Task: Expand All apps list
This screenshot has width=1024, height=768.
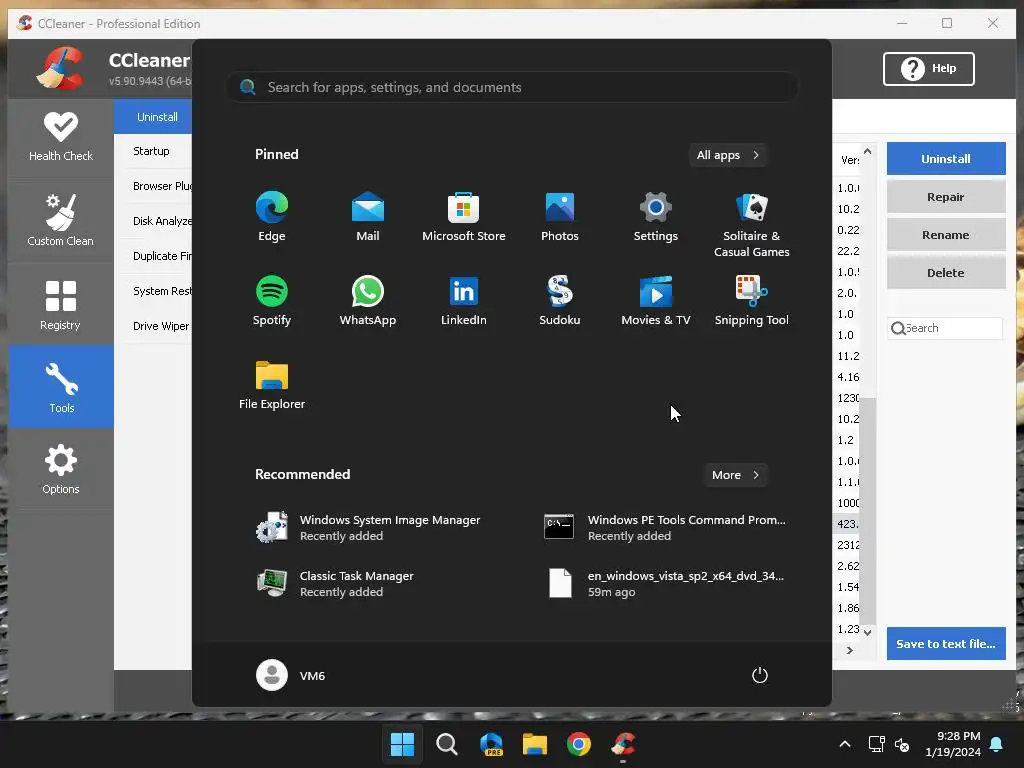Action: (x=728, y=155)
